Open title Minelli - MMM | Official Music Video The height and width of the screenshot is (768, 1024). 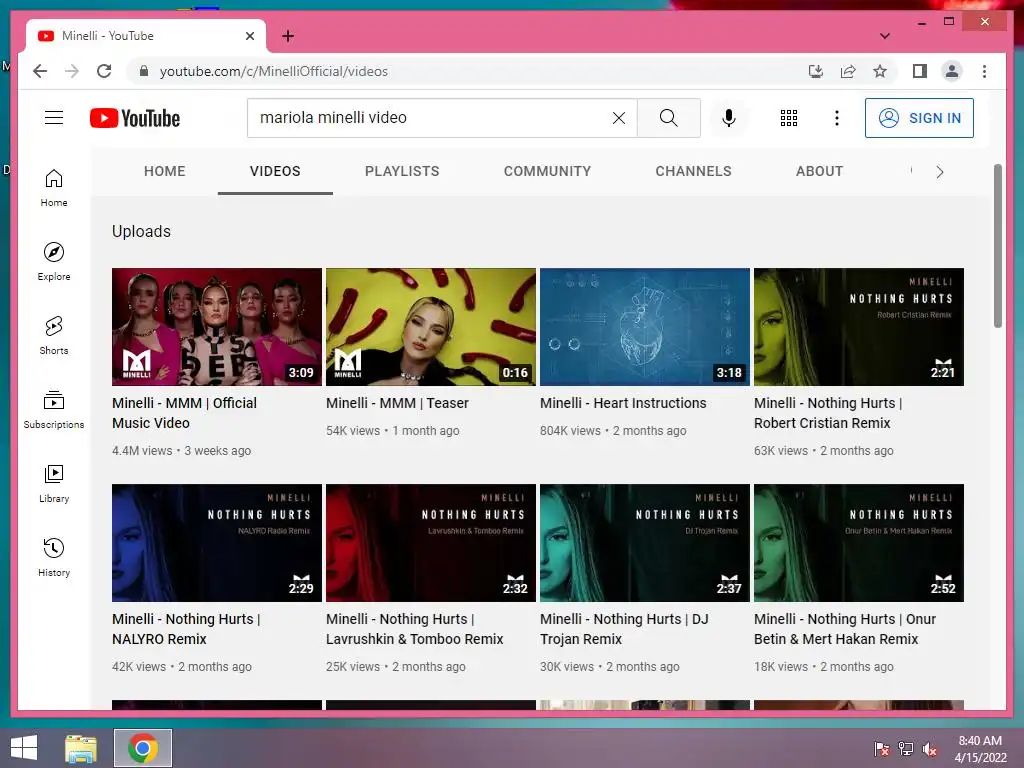(184, 413)
